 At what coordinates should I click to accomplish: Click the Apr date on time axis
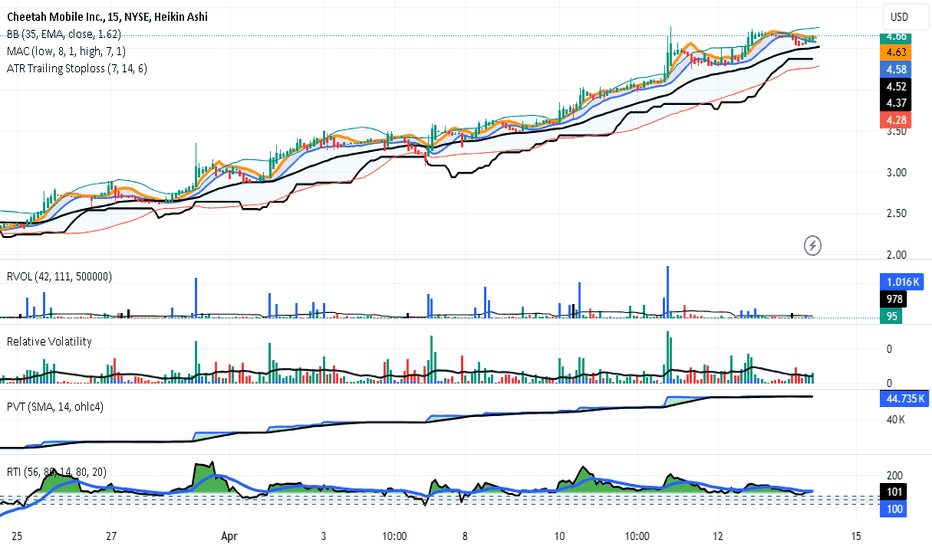(x=229, y=536)
